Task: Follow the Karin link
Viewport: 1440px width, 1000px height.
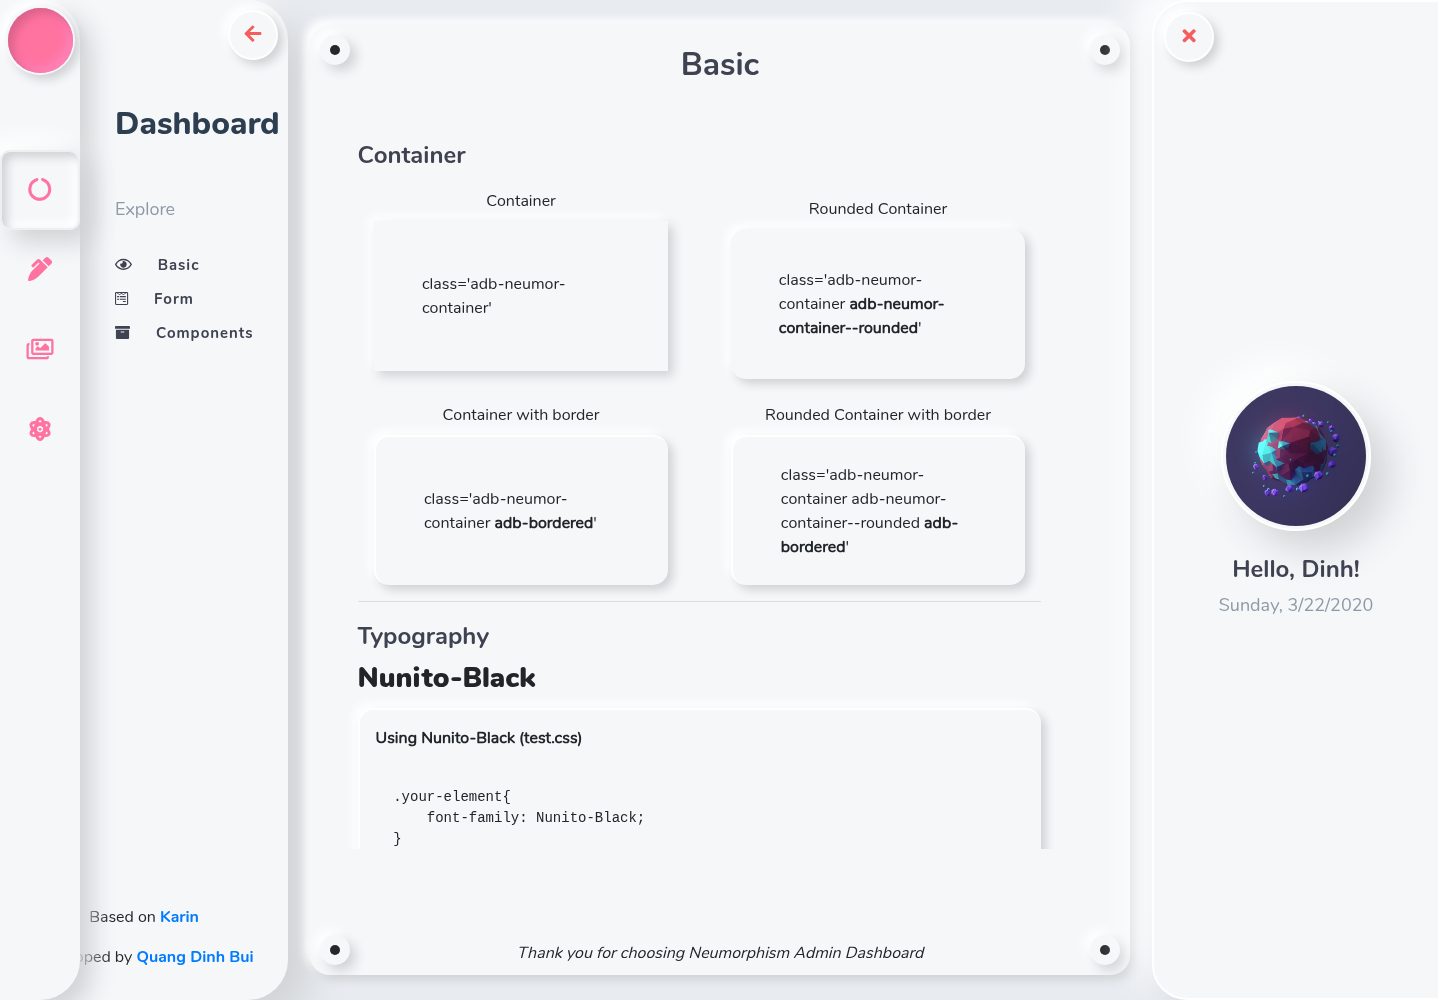Action: (179, 917)
